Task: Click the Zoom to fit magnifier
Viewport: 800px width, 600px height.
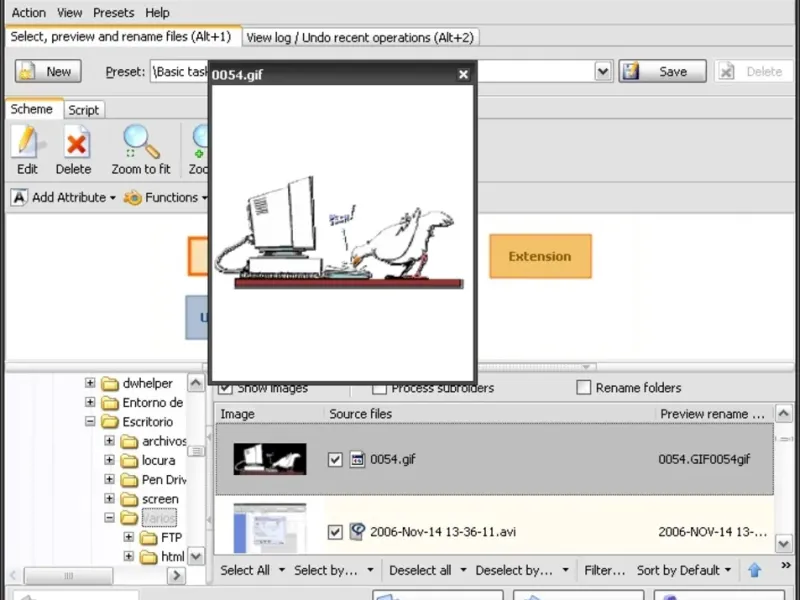Action: 141,141
